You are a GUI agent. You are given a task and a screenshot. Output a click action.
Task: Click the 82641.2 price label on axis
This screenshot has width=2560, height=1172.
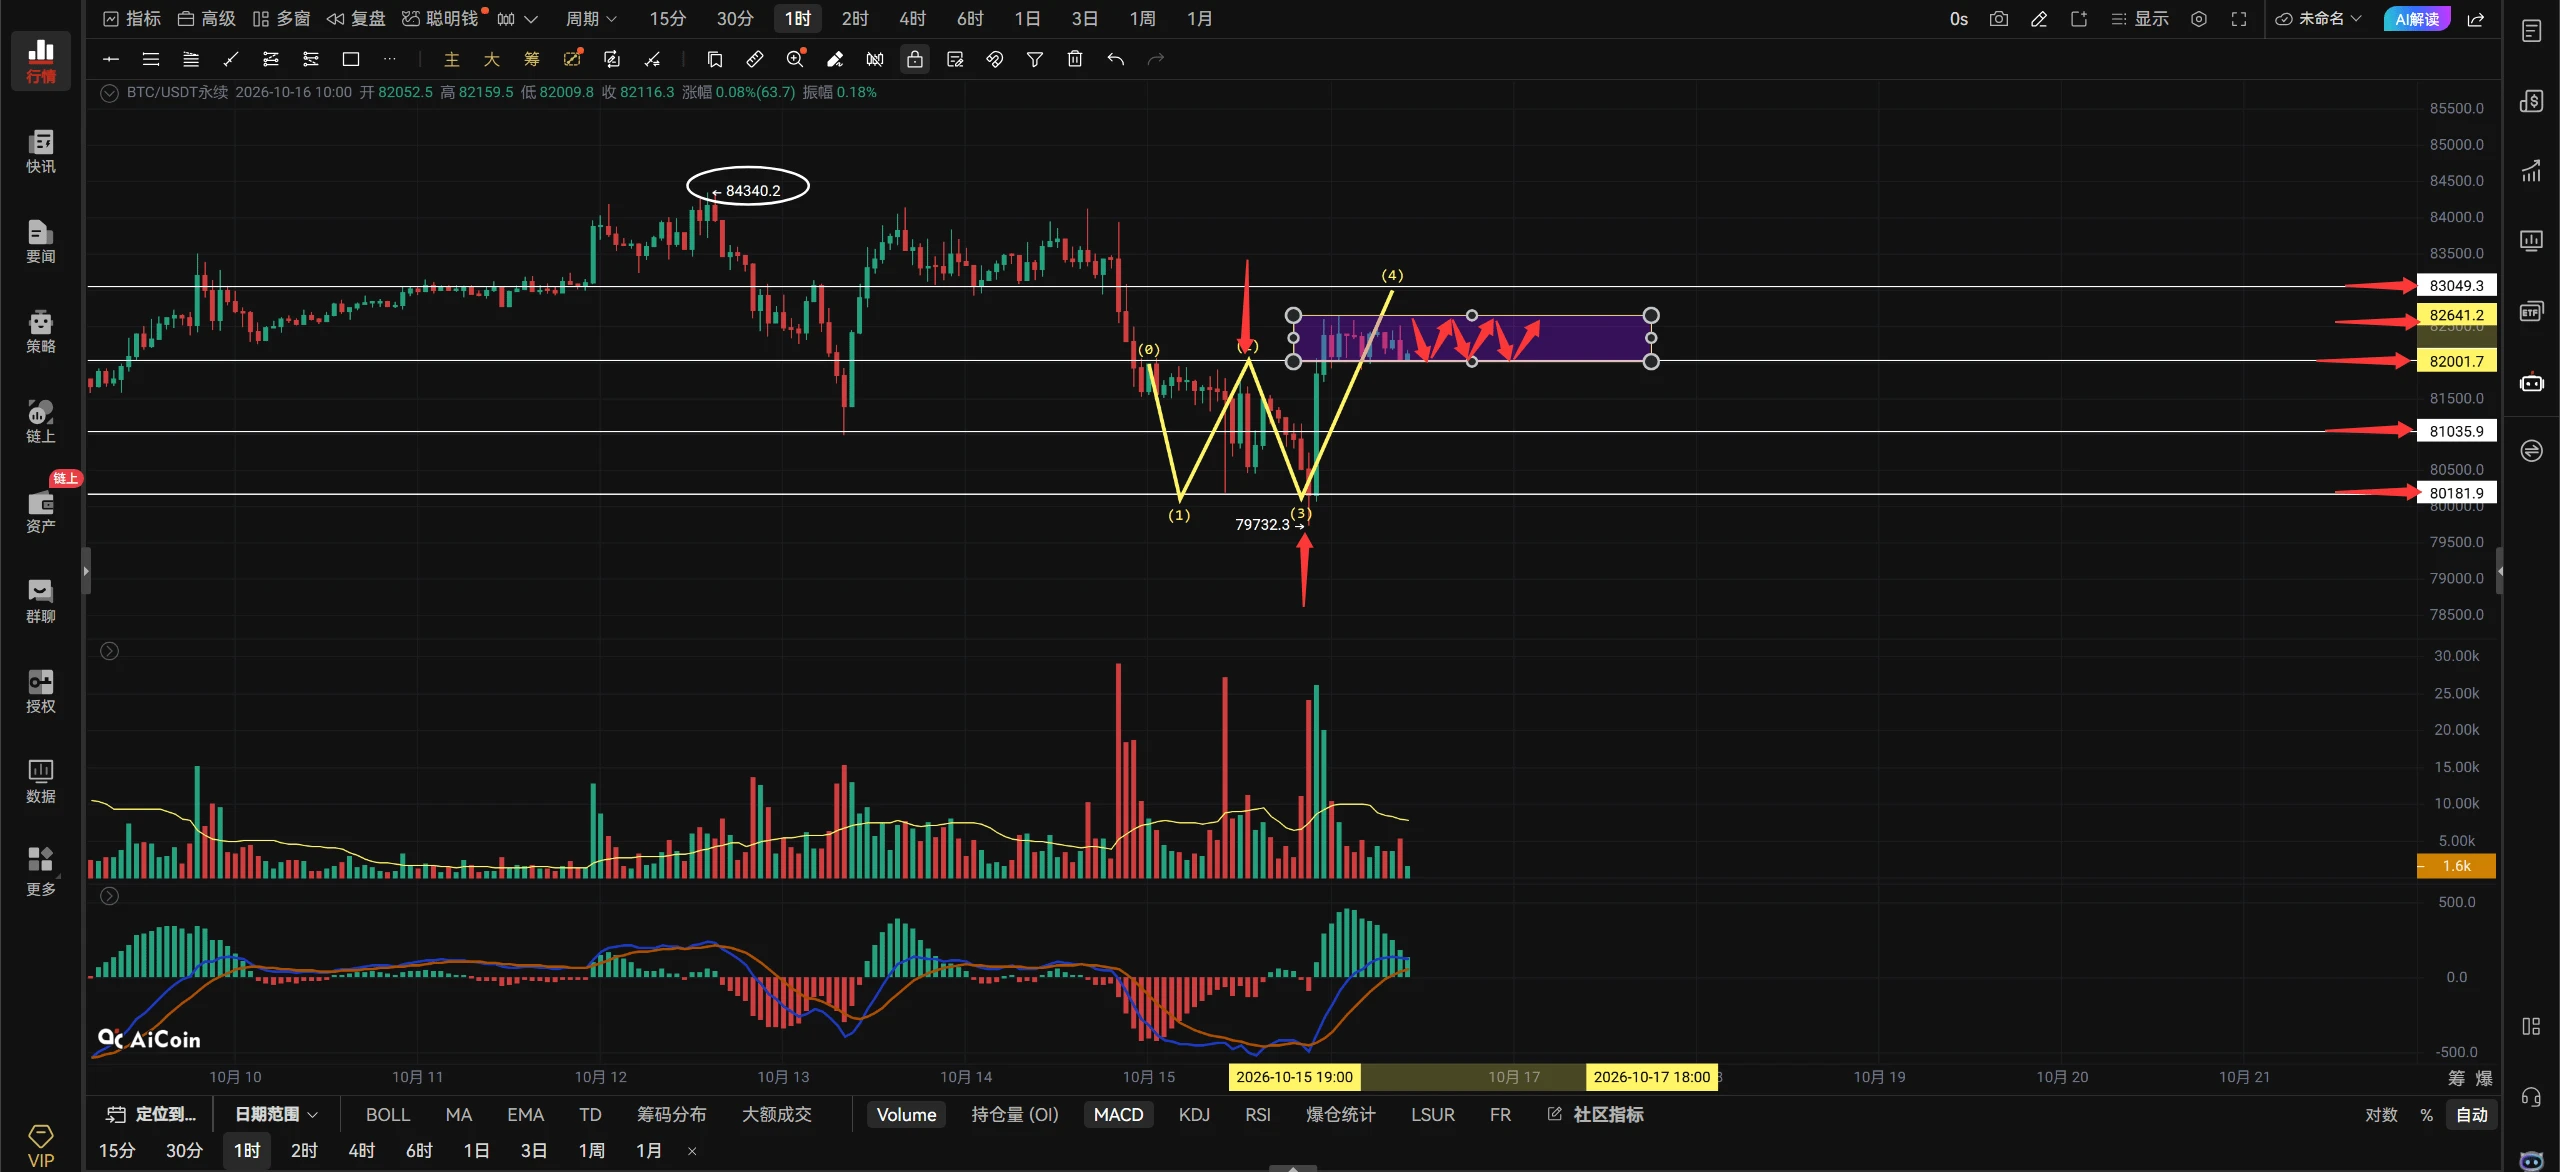coord(2456,314)
